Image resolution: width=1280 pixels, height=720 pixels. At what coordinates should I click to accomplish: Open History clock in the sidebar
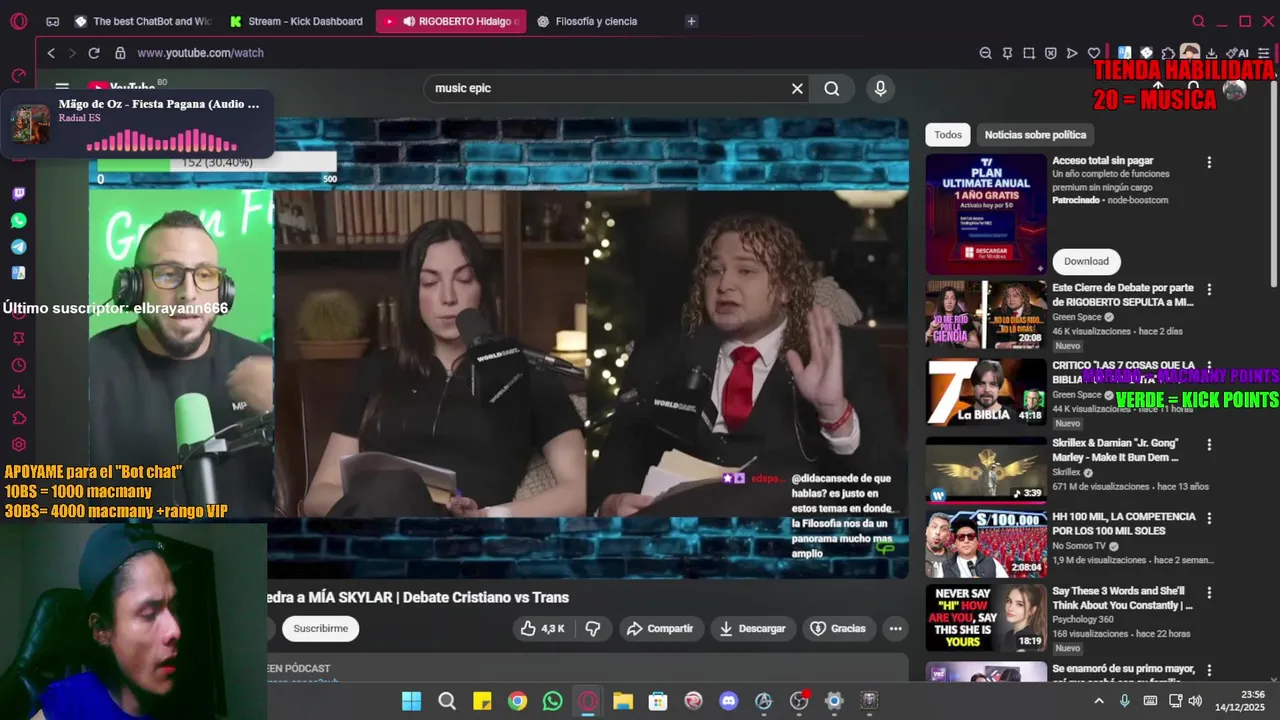18,365
